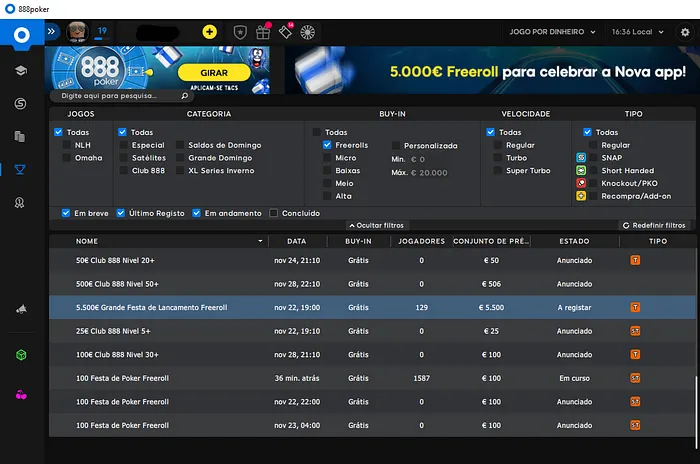Open the tickets icon with badge
Image resolution: width=700 pixels, height=464 pixels.
coord(286,31)
